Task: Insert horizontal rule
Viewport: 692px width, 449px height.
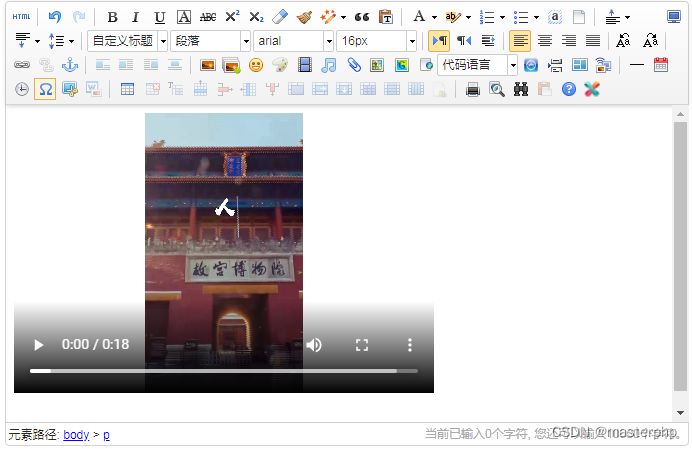Action: tap(637, 65)
